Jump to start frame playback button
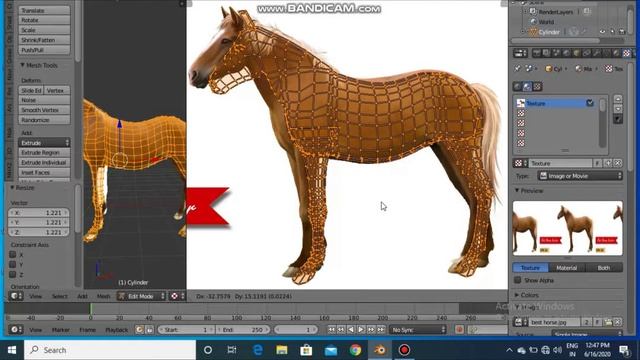This screenshot has height=360, width=640. 331,329
